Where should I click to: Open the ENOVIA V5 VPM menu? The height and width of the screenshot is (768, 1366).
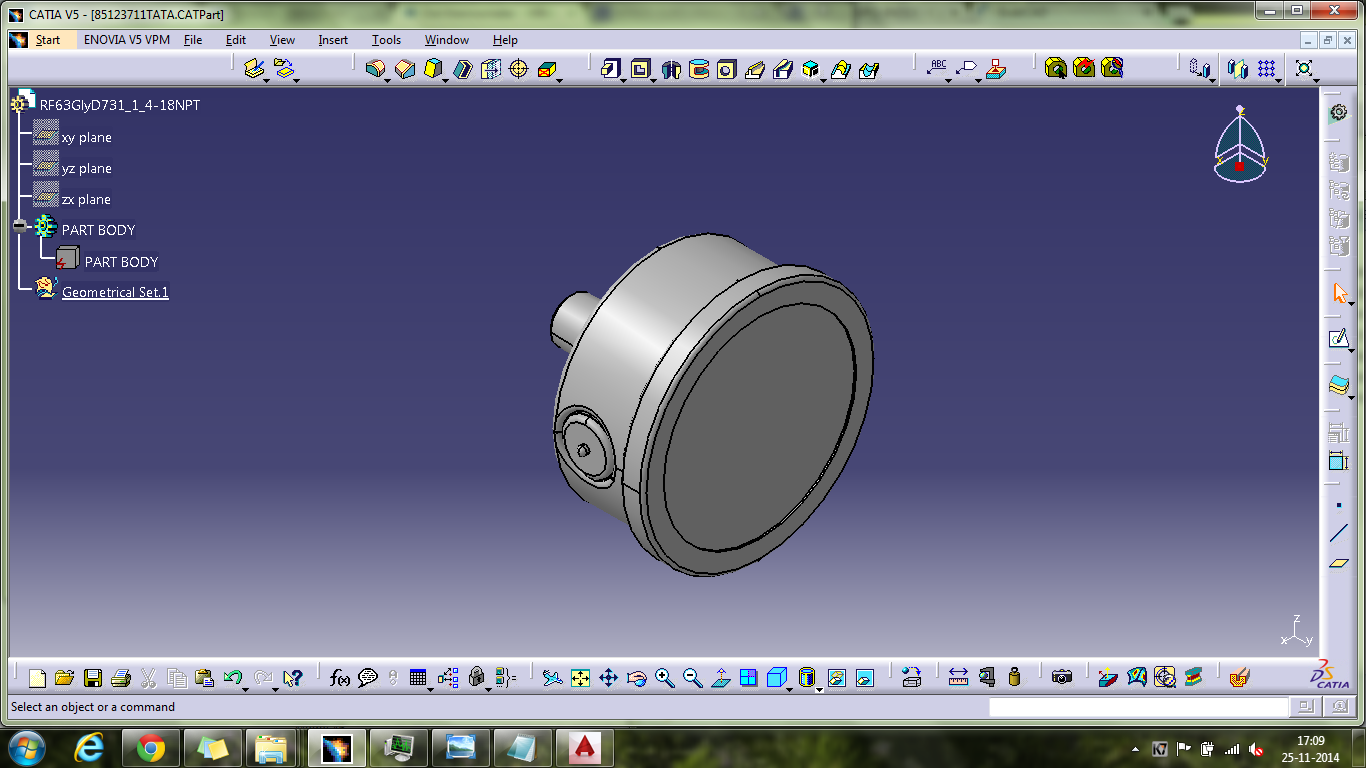click(127, 40)
